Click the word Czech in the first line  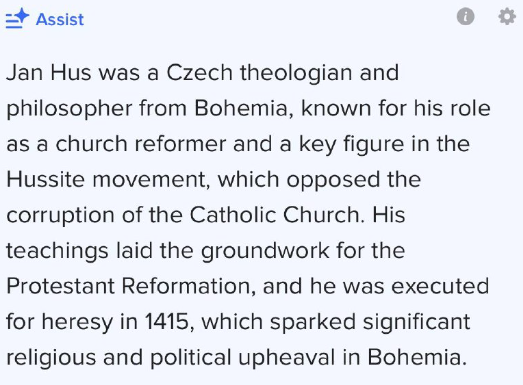[199, 72]
